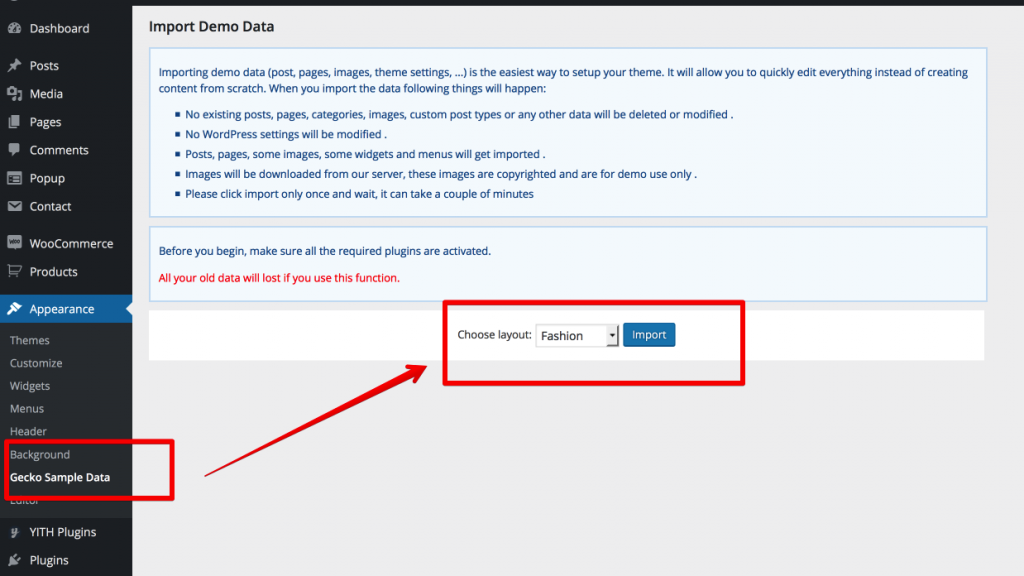This screenshot has height=576, width=1024.
Task: Select Menus under Appearance
Action: [29, 408]
